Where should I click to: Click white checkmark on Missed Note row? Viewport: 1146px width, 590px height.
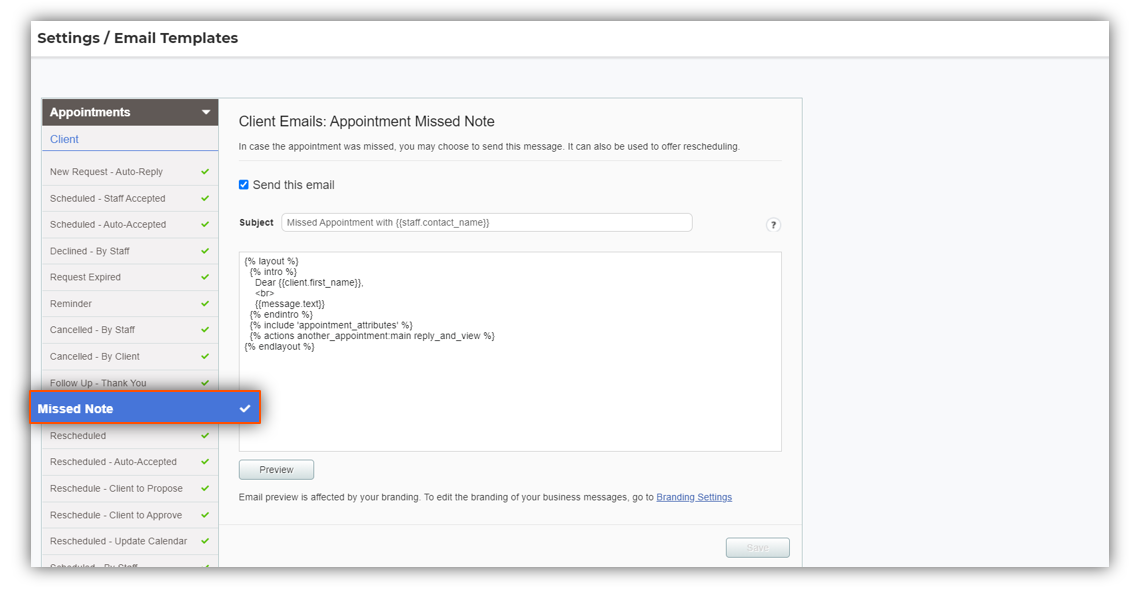(x=245, y=409)
